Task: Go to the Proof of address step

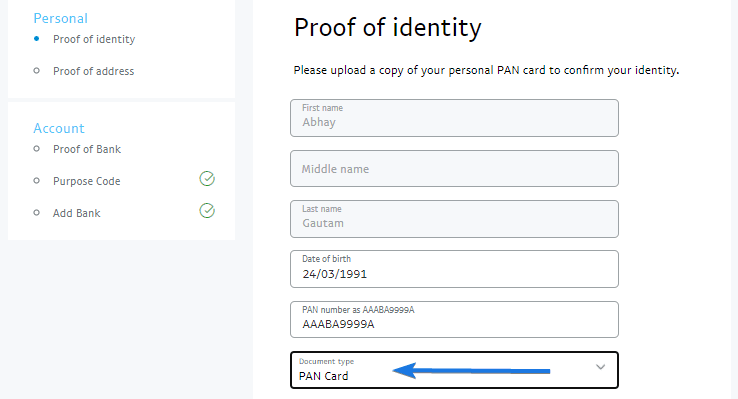Action: pyautogui.click(x=93, y=71)
